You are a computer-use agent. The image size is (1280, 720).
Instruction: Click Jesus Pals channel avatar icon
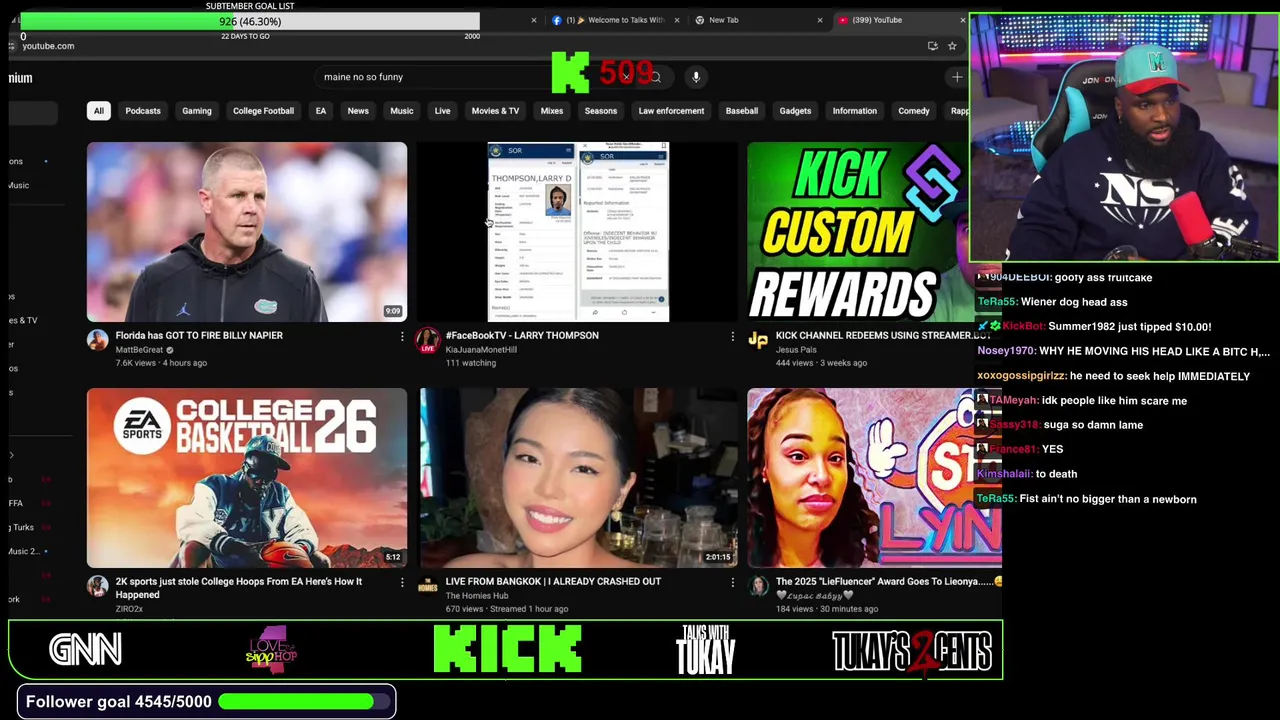point(758,340)
